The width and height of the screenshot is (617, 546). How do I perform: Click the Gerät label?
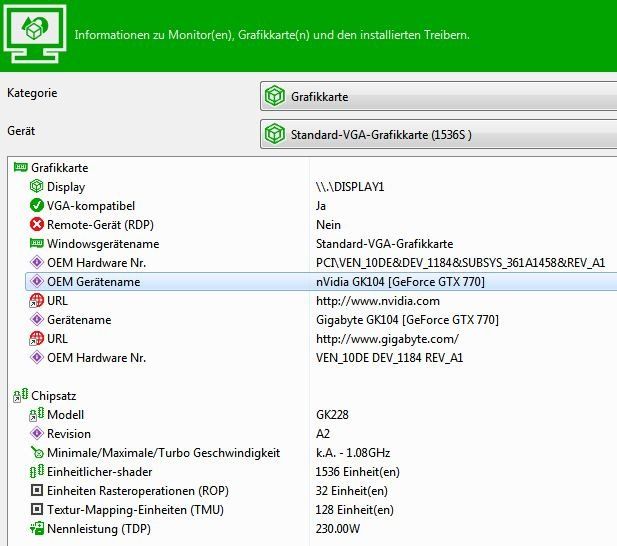pyautogui.click(x=21, y=131)
